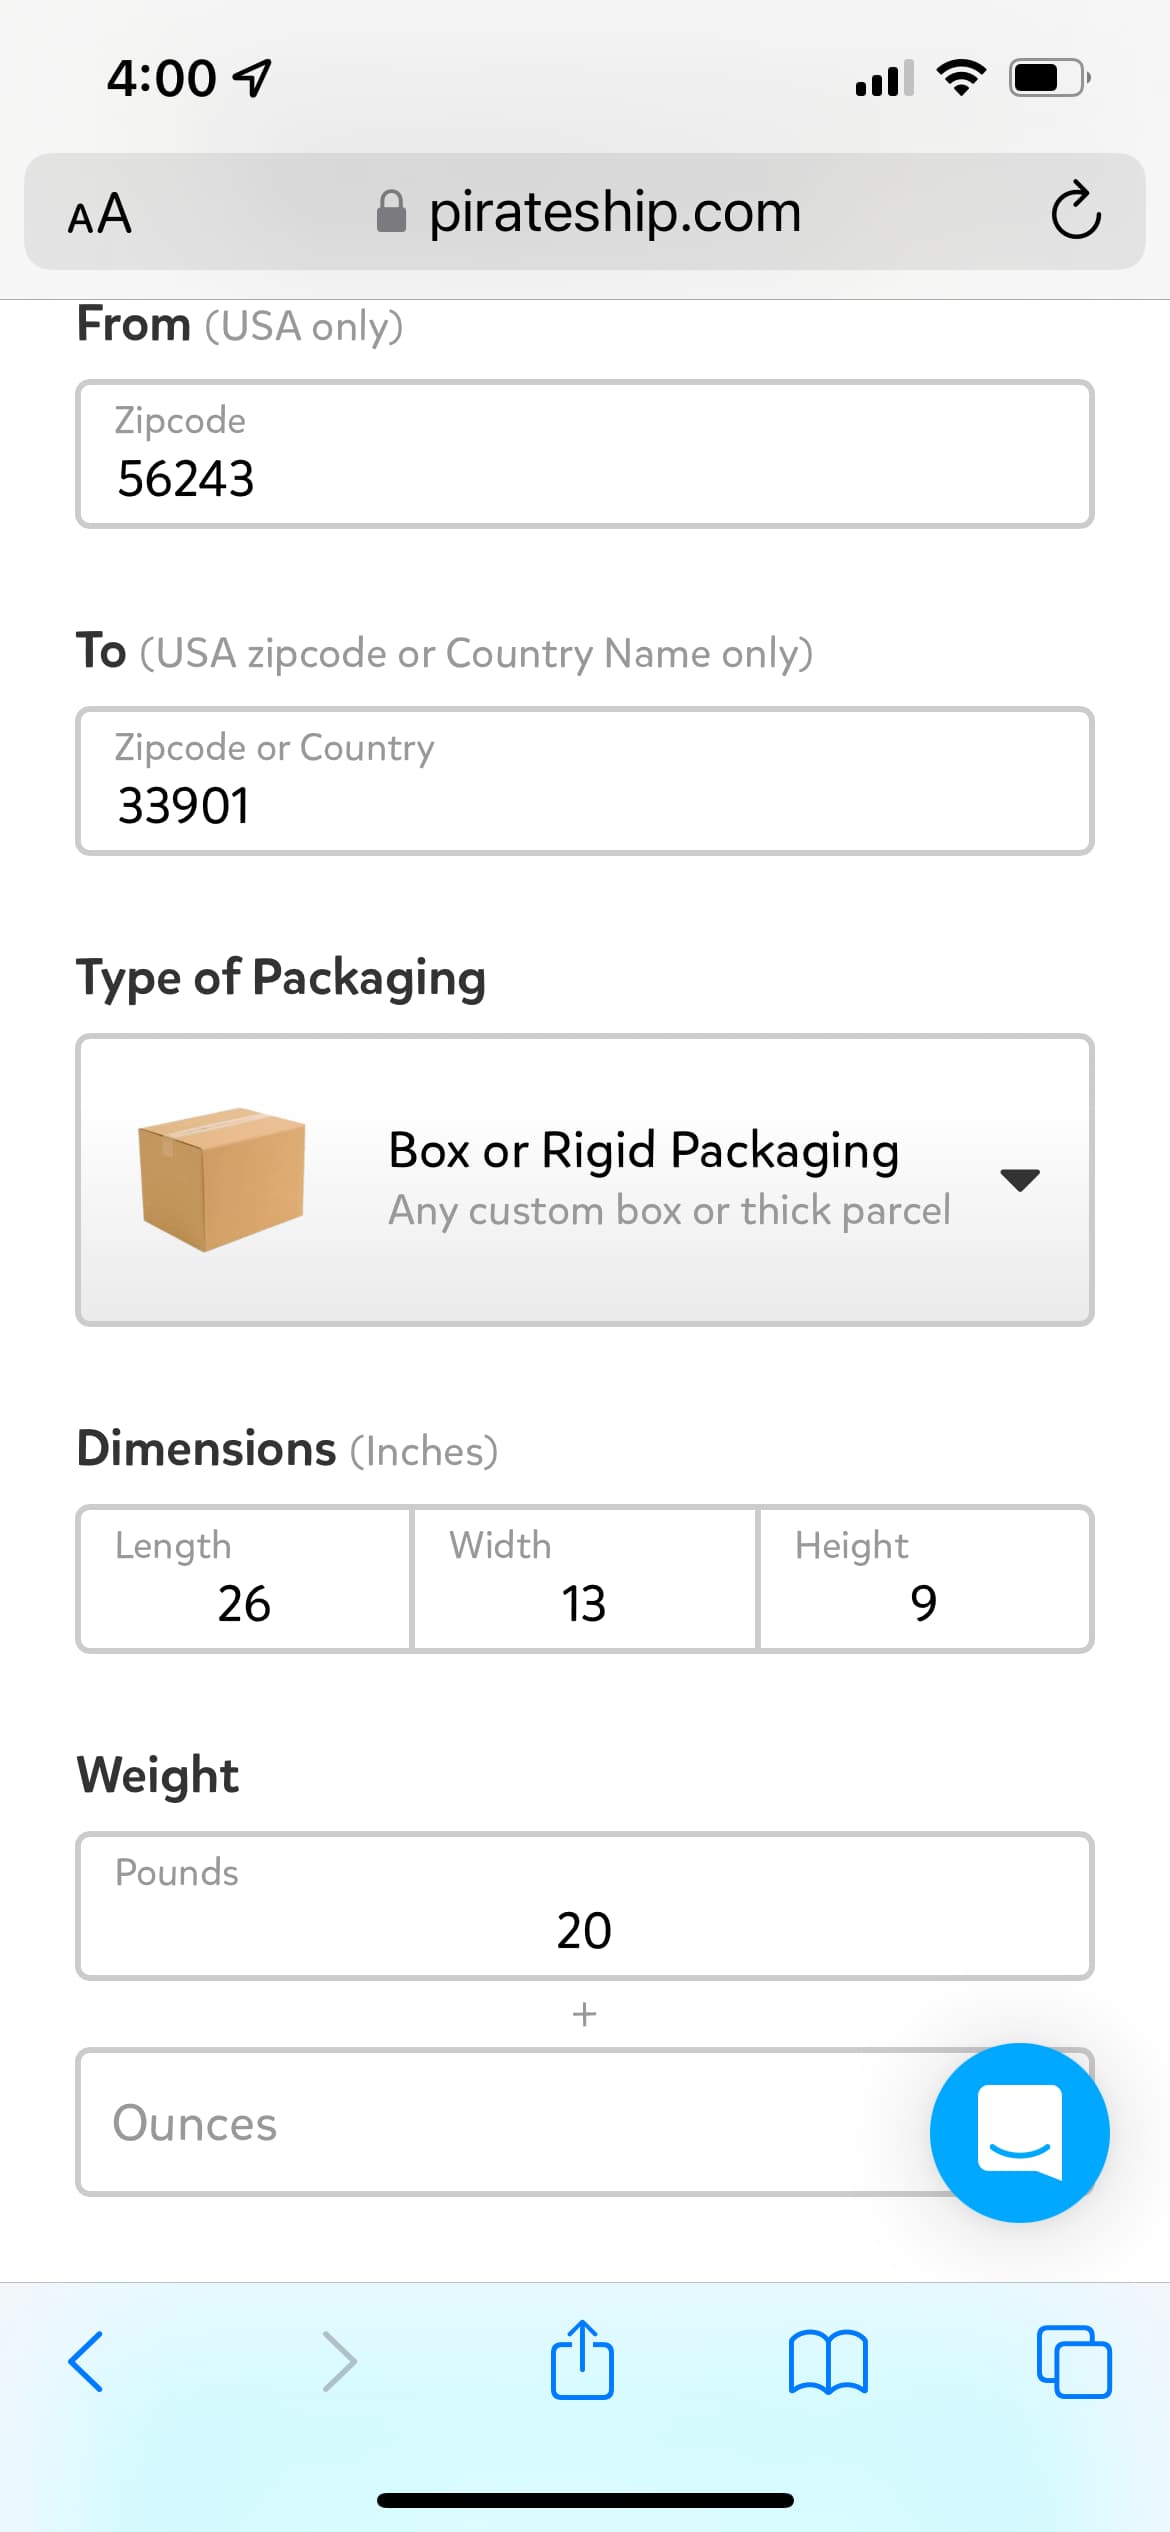Image resolution: width=1170 pixels, height=2532 pixels.
Task: Change the Length dimension field
Action: click(x=244, y=1579)
